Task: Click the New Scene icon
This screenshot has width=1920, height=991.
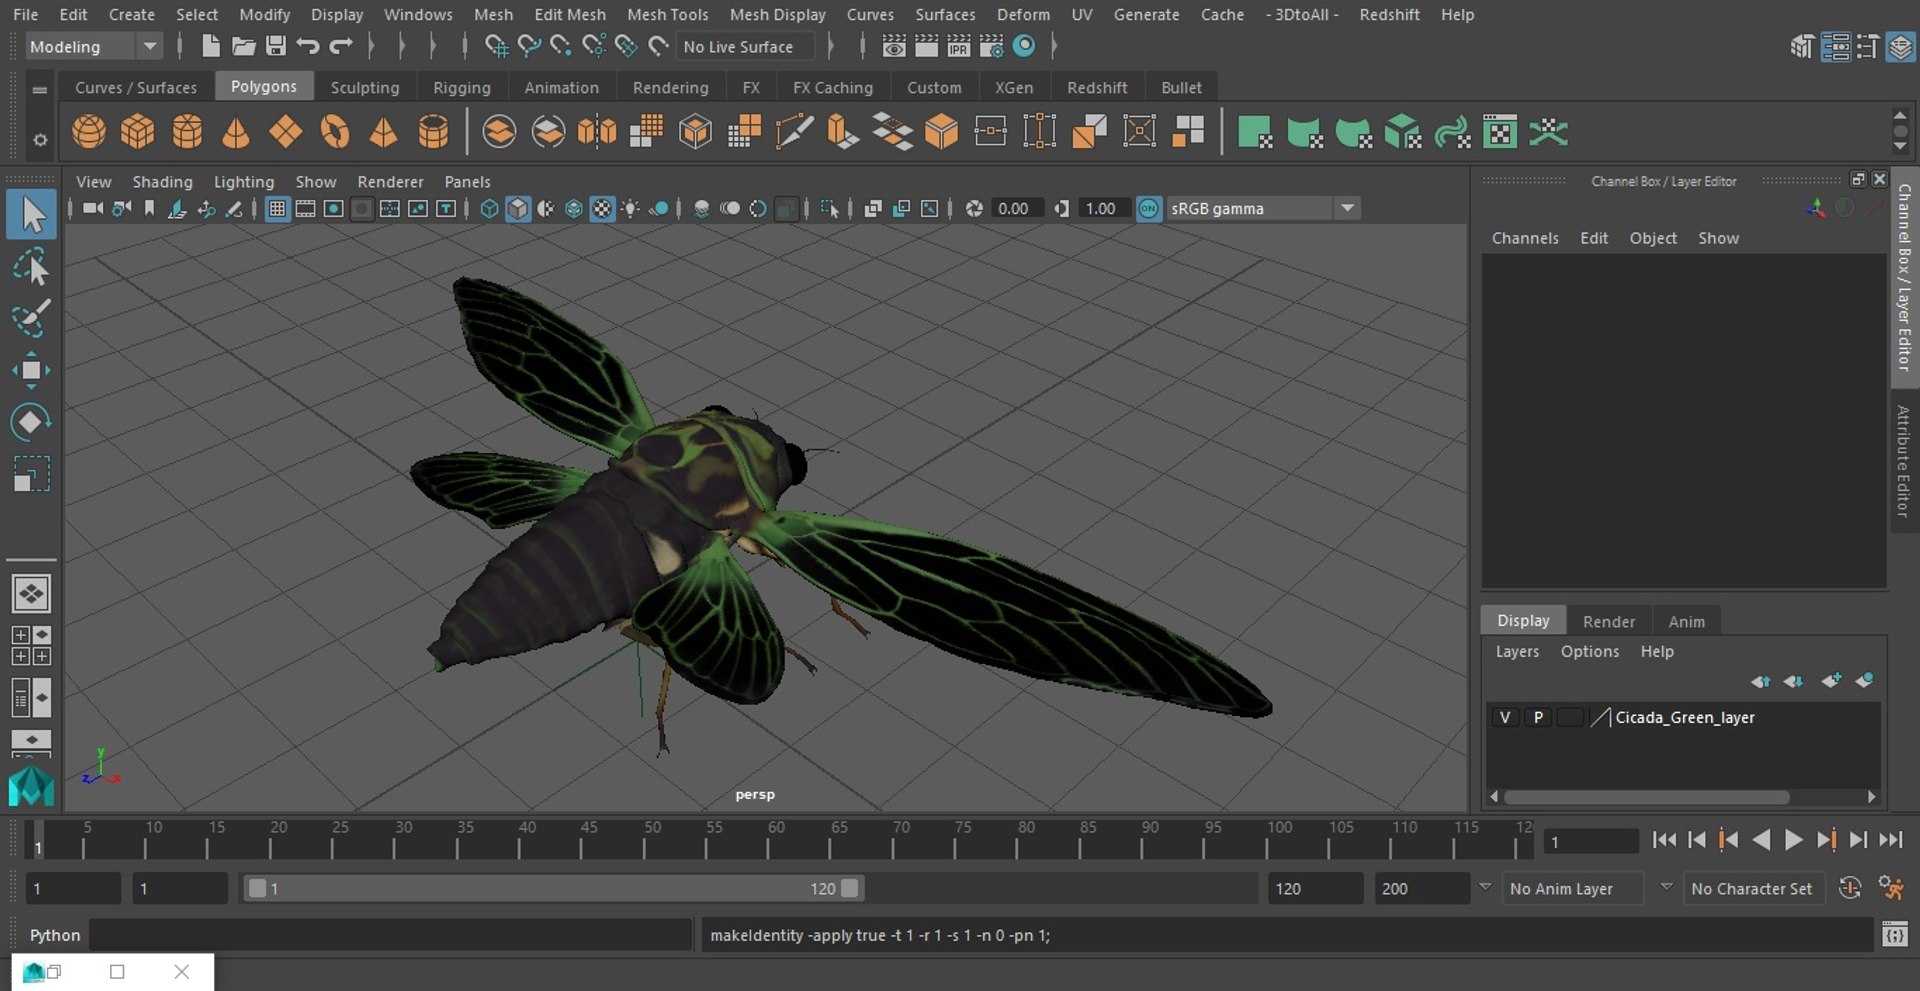Action: pos(210,46)
